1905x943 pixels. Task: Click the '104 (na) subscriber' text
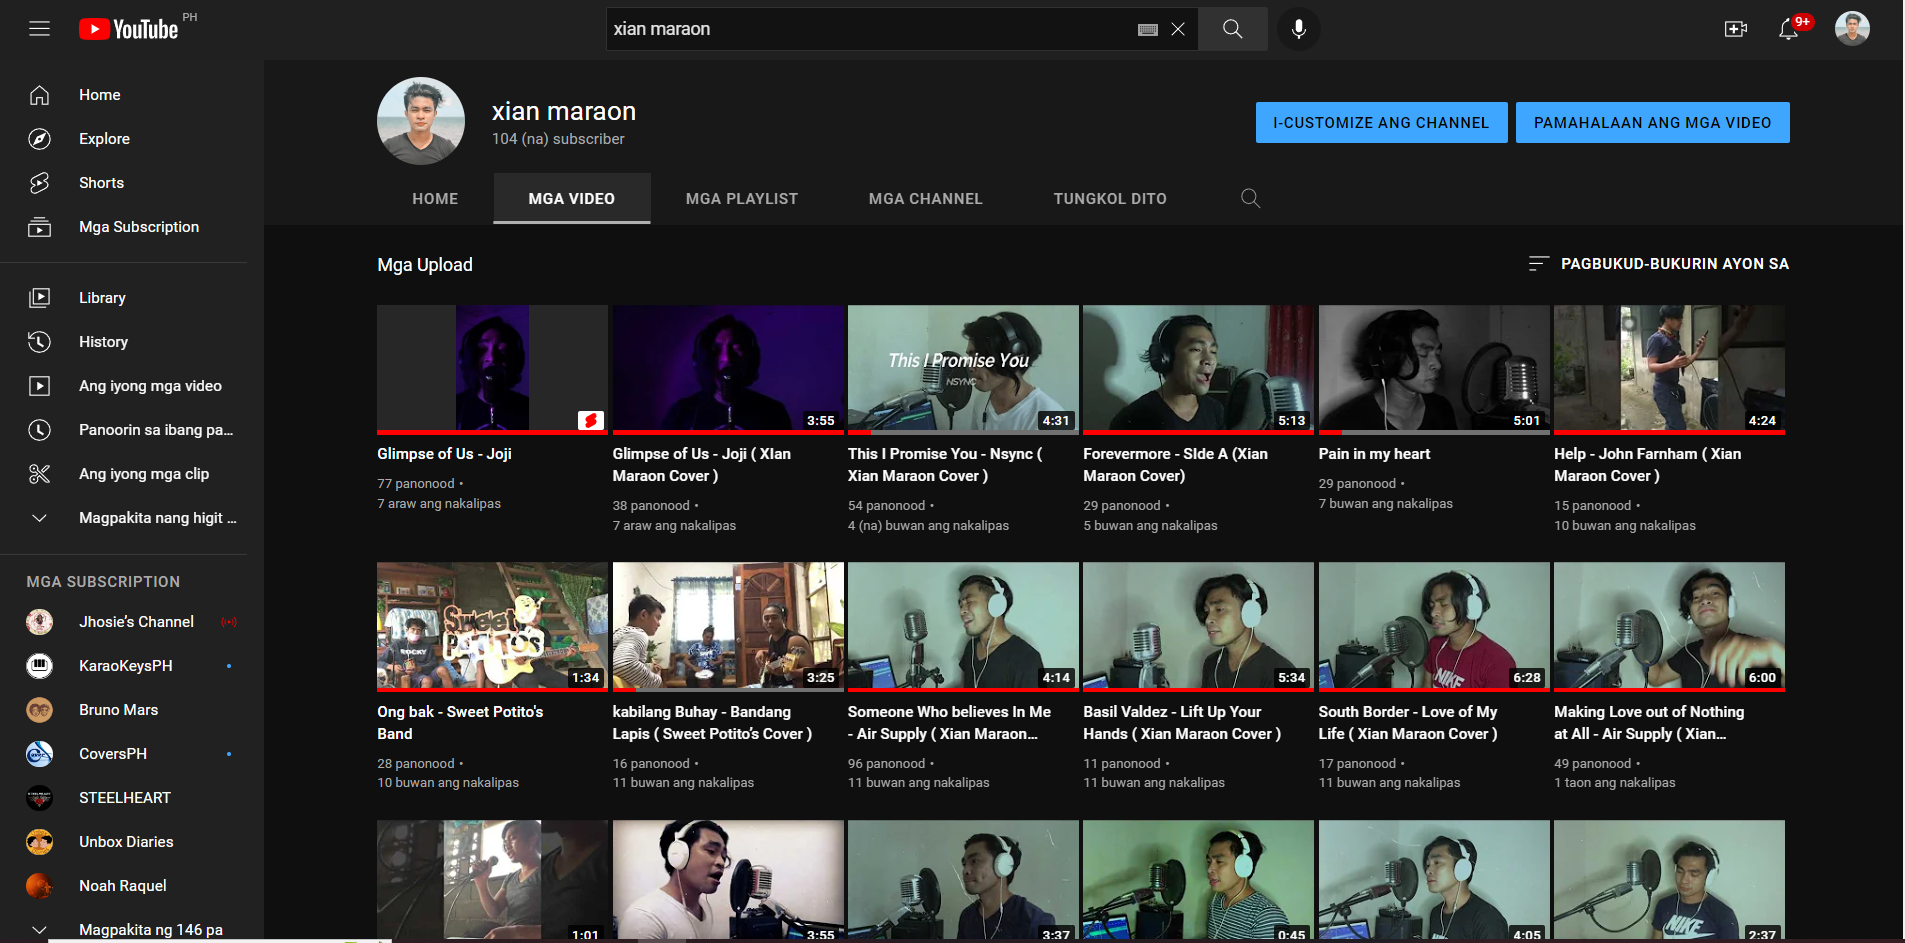(x=558, y=139)
